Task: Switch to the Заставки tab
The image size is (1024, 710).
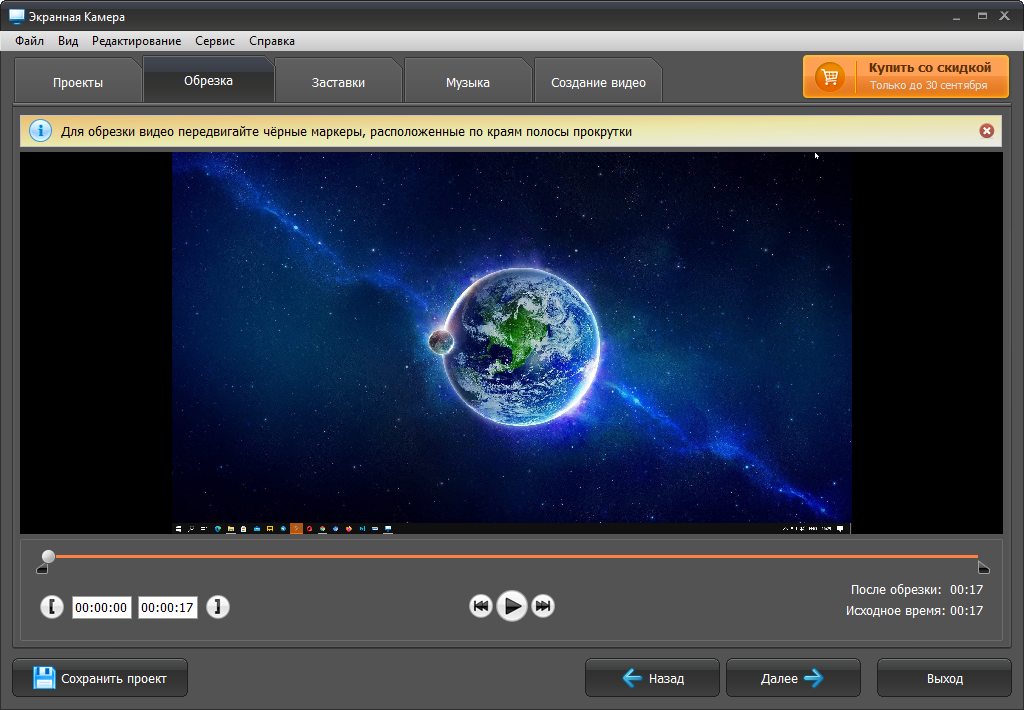Action: [x=338, y=82]
